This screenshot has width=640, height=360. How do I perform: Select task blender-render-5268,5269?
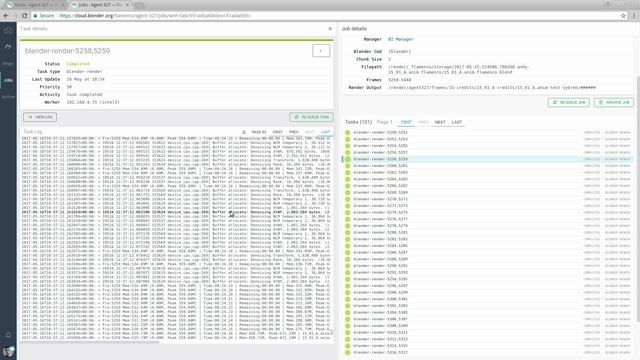[x=488, y=192]
